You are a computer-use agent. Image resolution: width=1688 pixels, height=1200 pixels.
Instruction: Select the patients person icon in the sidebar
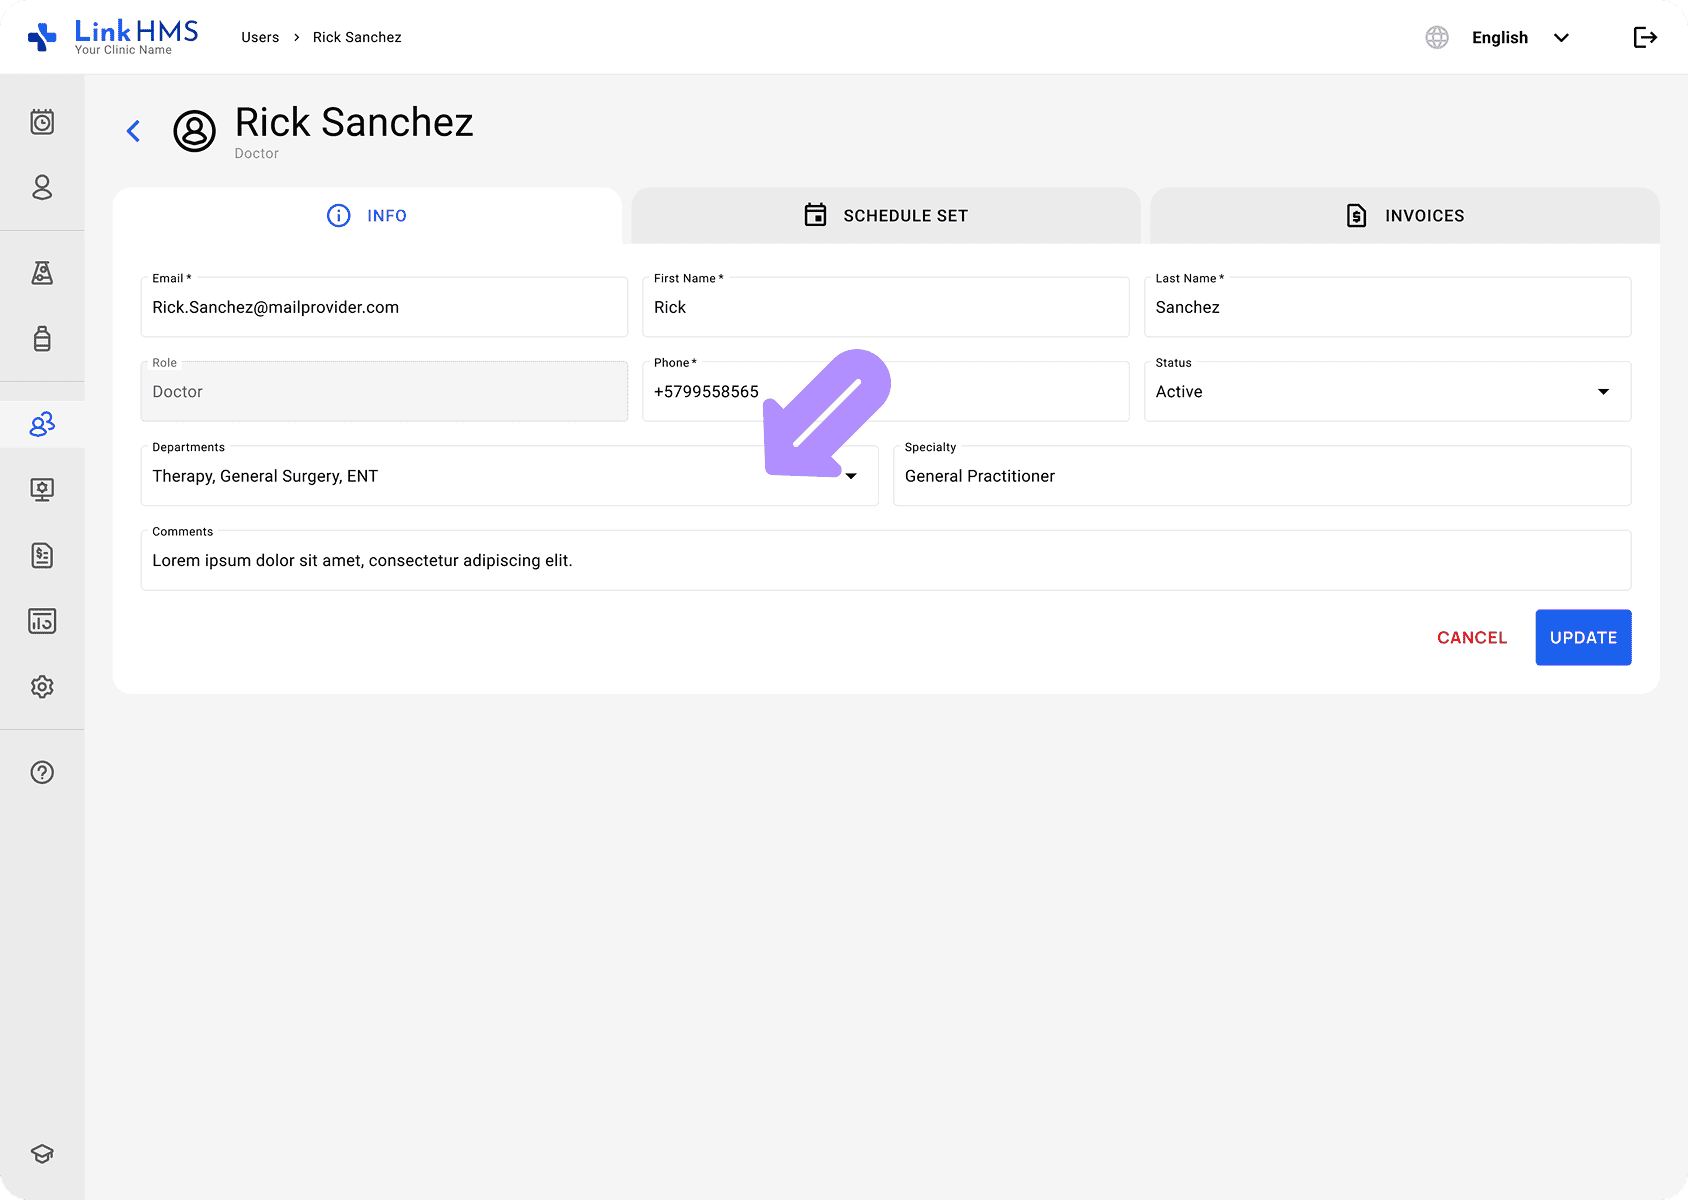(x=42, y=187)
